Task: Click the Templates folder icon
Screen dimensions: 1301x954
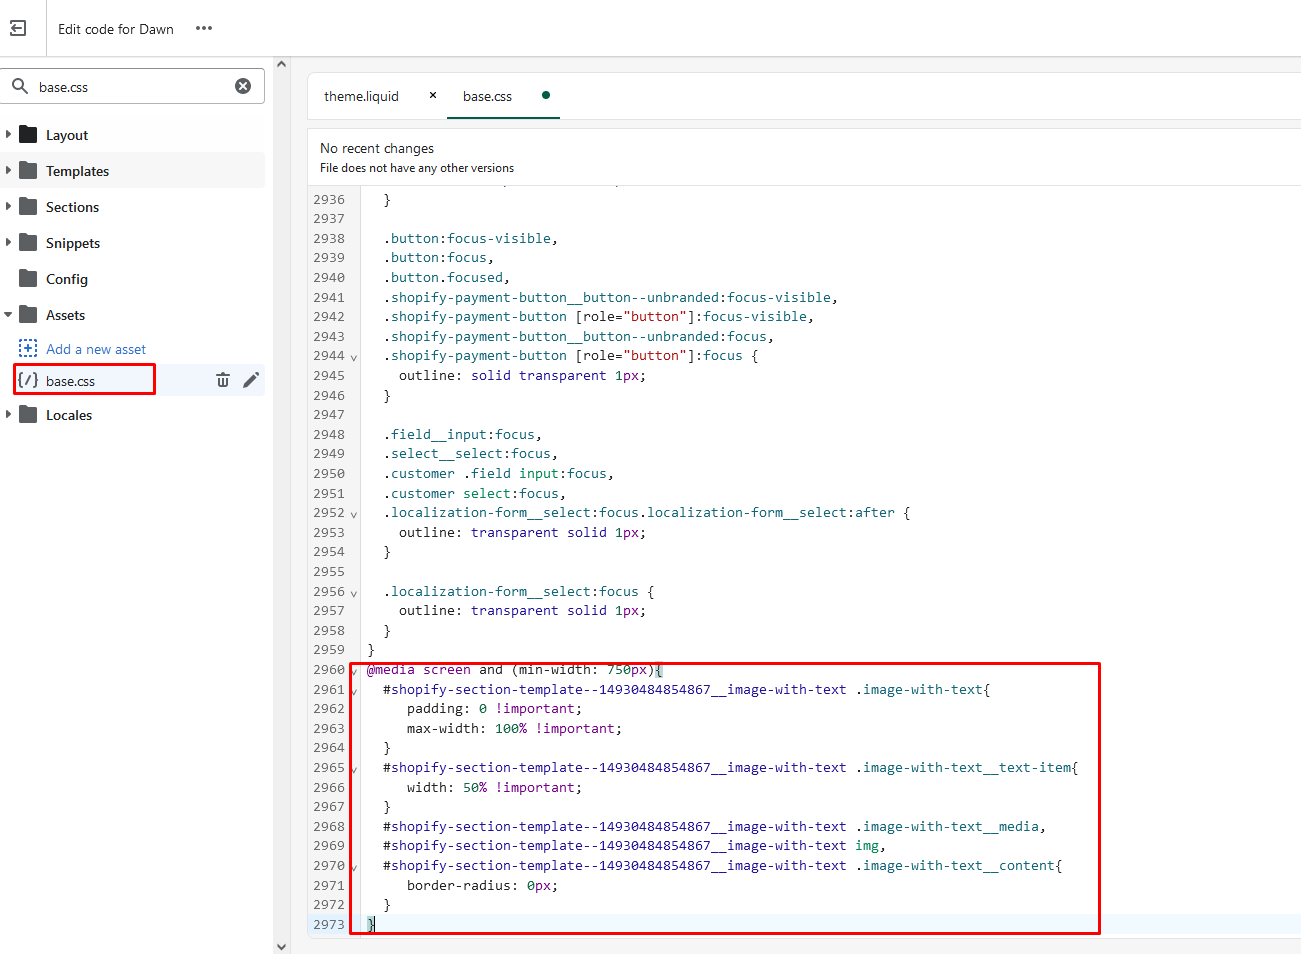Action: point(28,170)
